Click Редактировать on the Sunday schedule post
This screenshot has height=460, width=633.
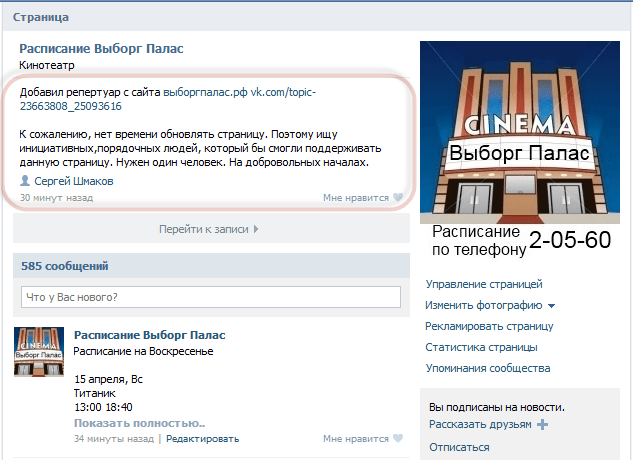coord(203,439)
